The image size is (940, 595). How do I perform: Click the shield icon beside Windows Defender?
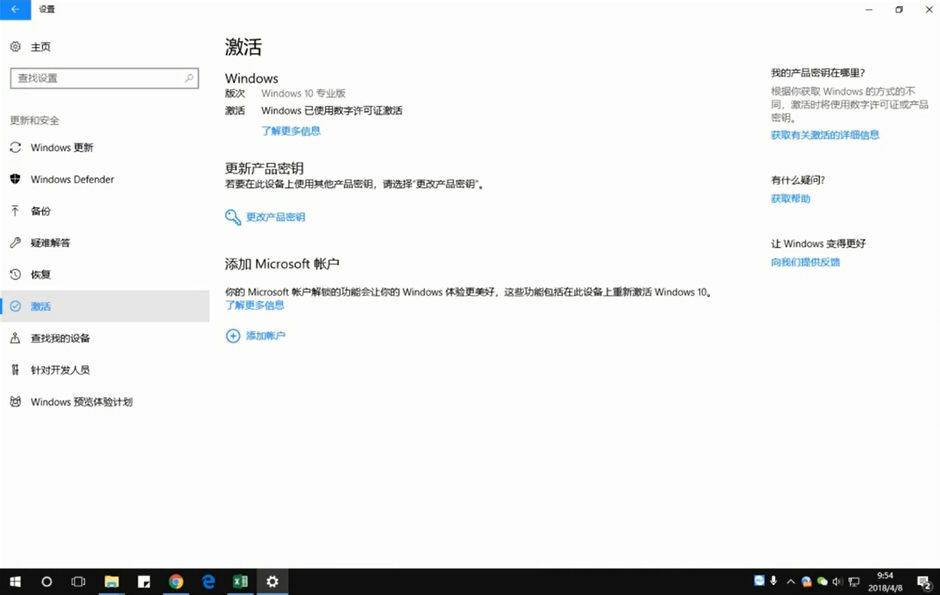point(16,179)
